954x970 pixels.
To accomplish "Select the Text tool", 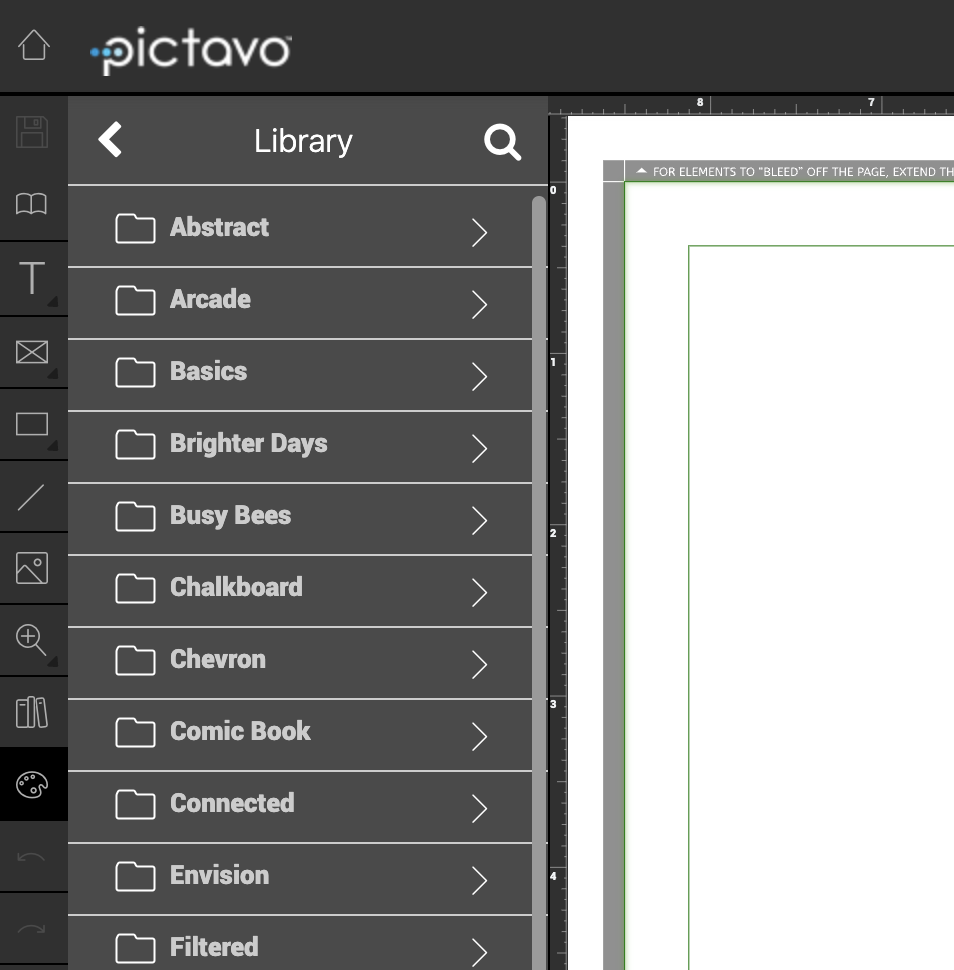I will coord(32,278).
